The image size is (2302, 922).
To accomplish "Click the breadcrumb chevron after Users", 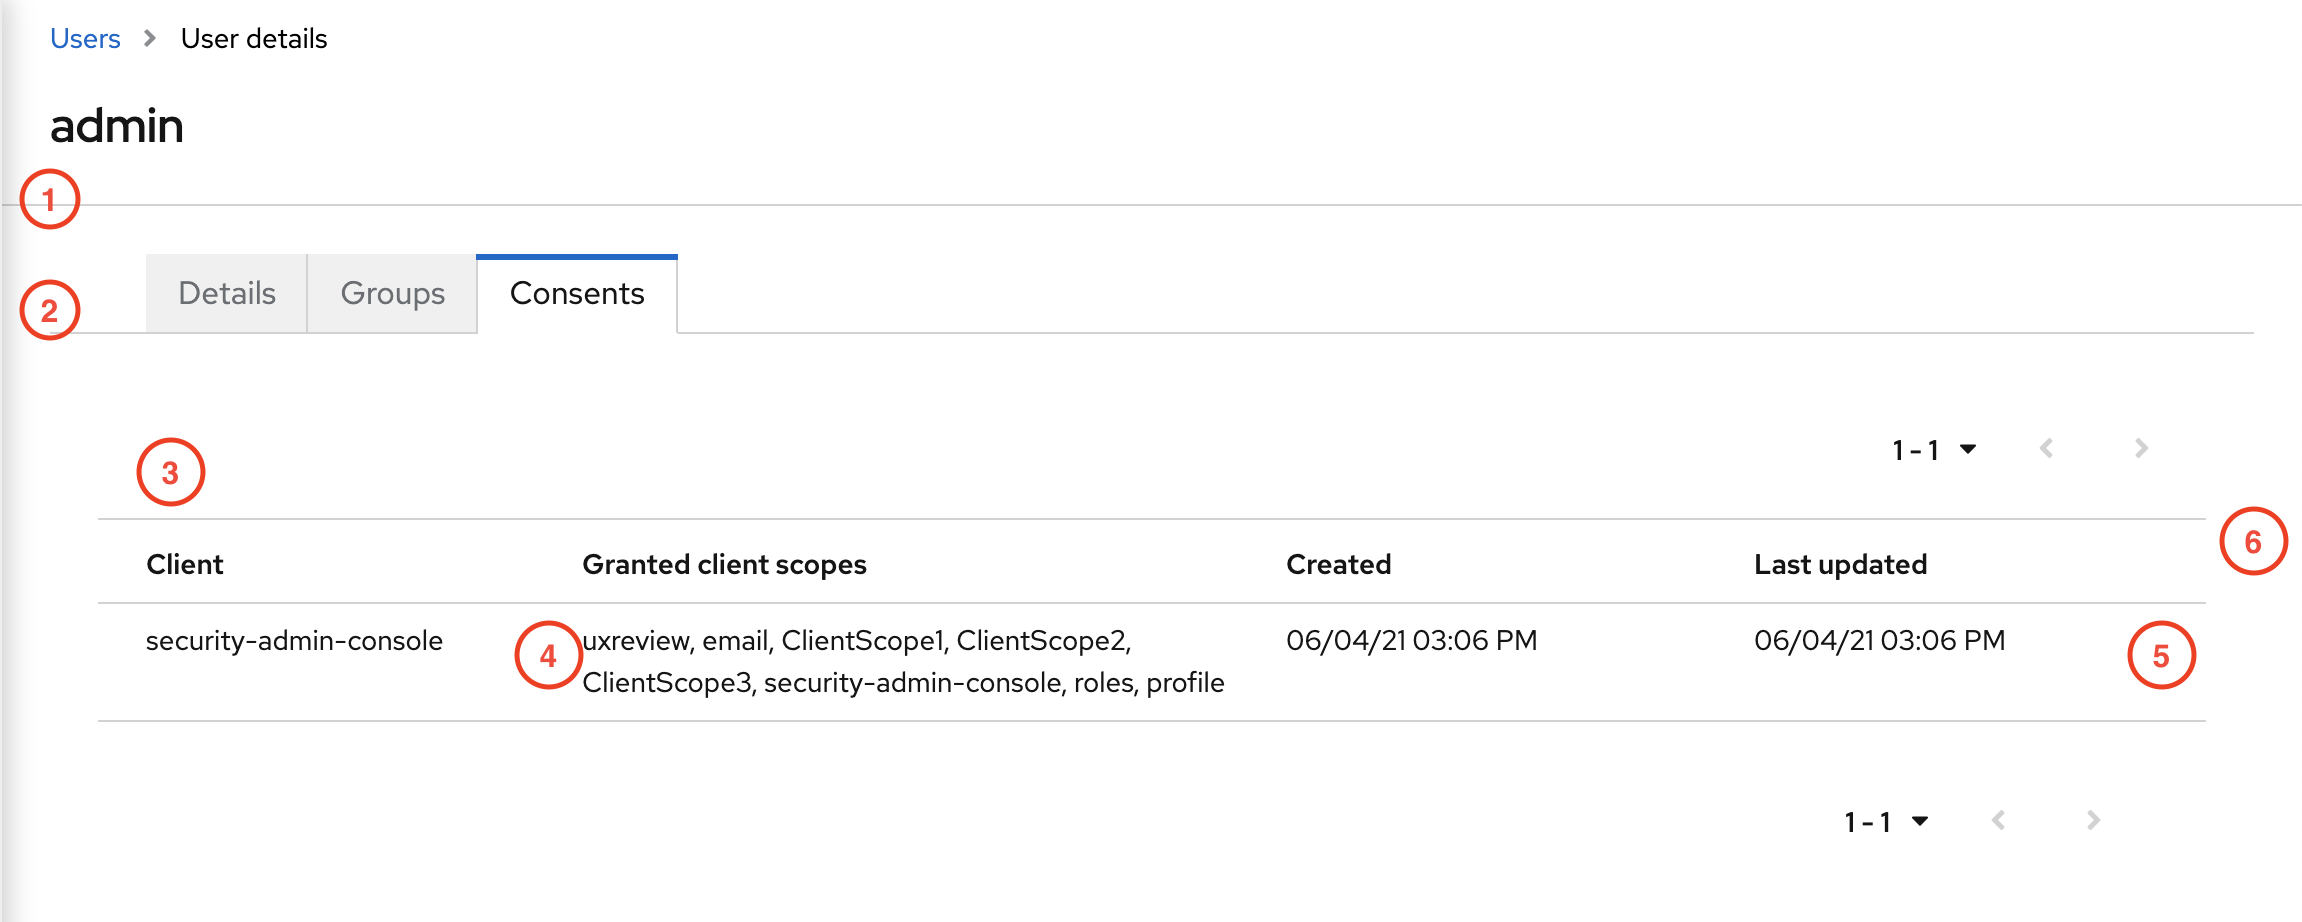I will pos(148,38).
